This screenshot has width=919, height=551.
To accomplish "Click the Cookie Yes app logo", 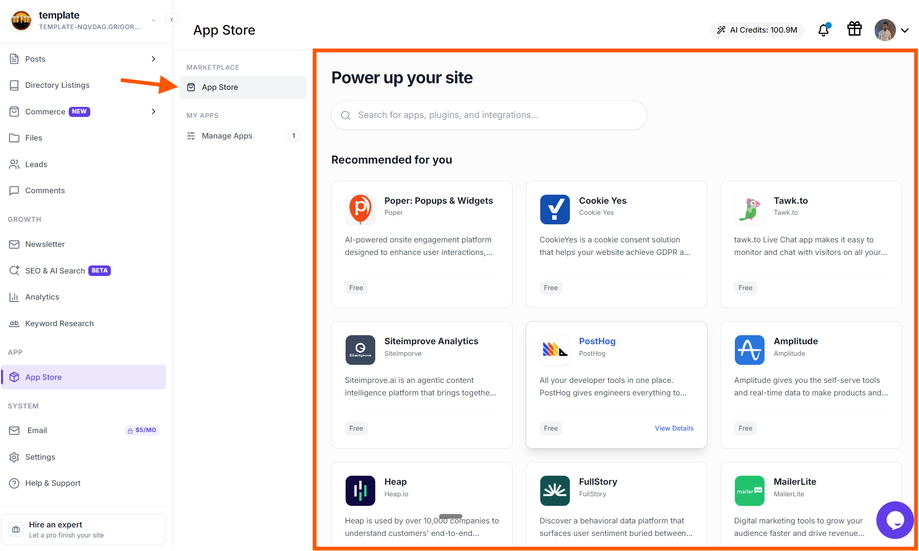I will [554, 209].
